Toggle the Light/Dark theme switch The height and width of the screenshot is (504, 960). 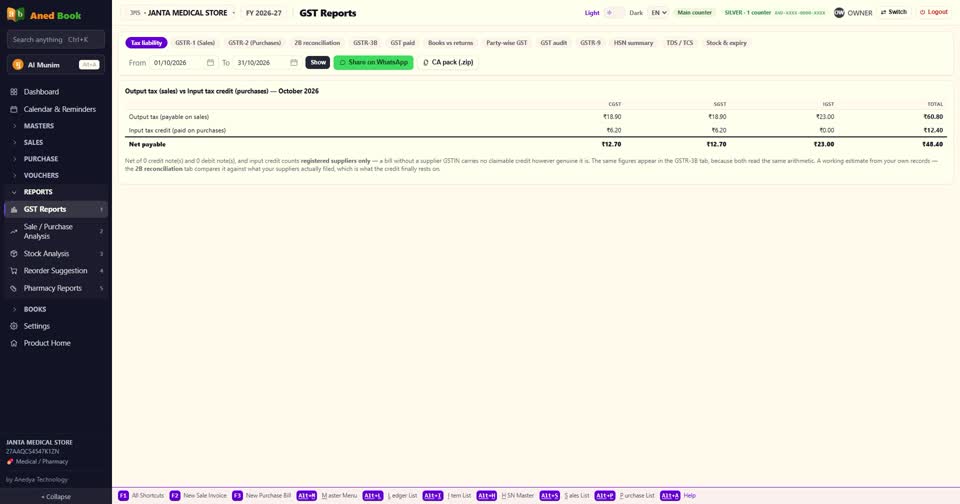(614, 12)
